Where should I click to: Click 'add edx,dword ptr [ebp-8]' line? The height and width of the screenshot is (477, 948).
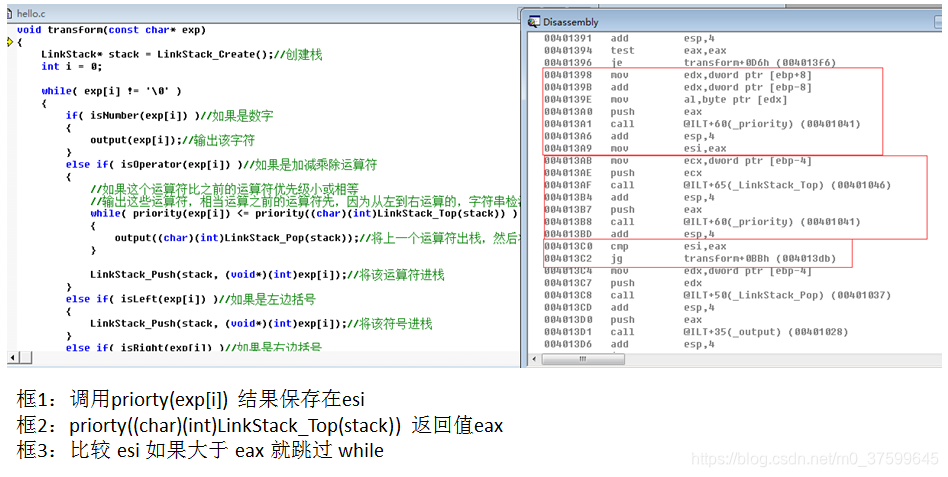point(677,88)
